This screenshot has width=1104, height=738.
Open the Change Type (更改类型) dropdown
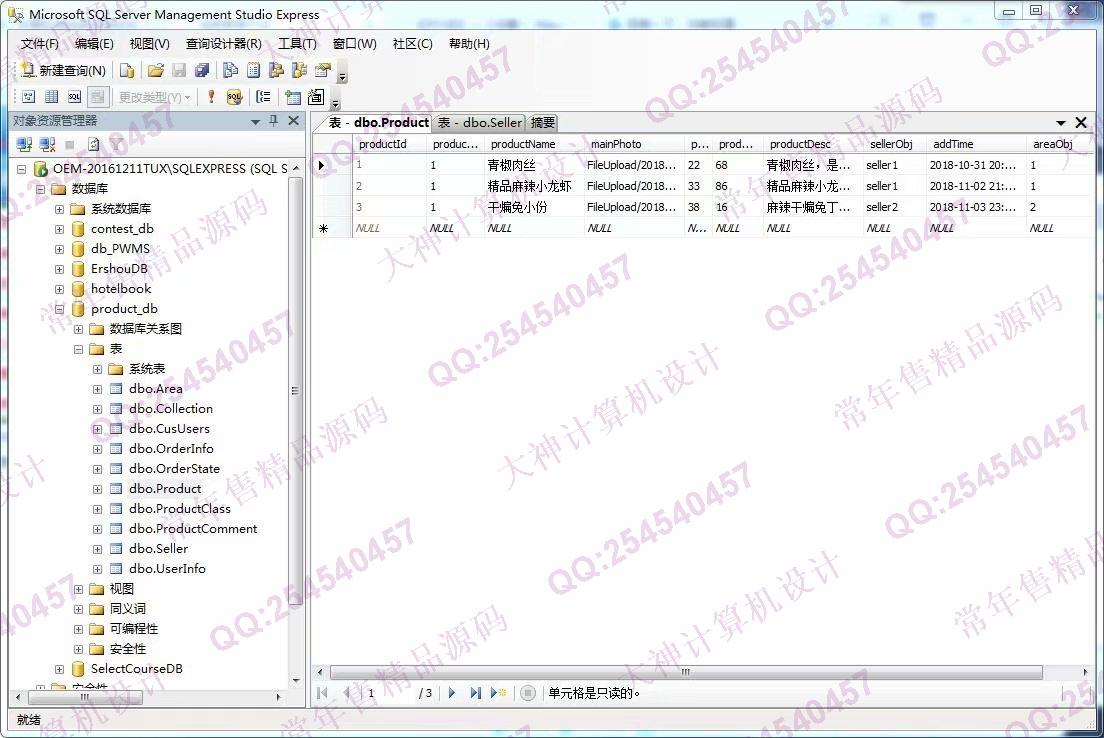coord(154,97)
